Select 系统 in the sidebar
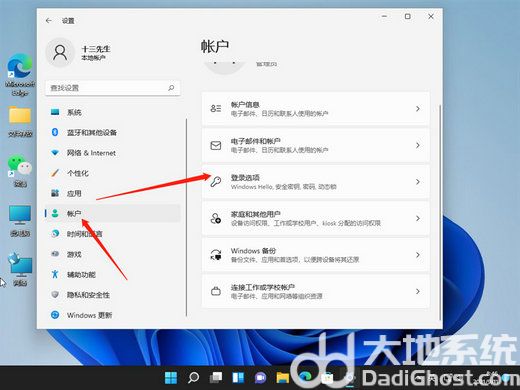The width and height of the screenshot is (520, 390). coord(112,112)
